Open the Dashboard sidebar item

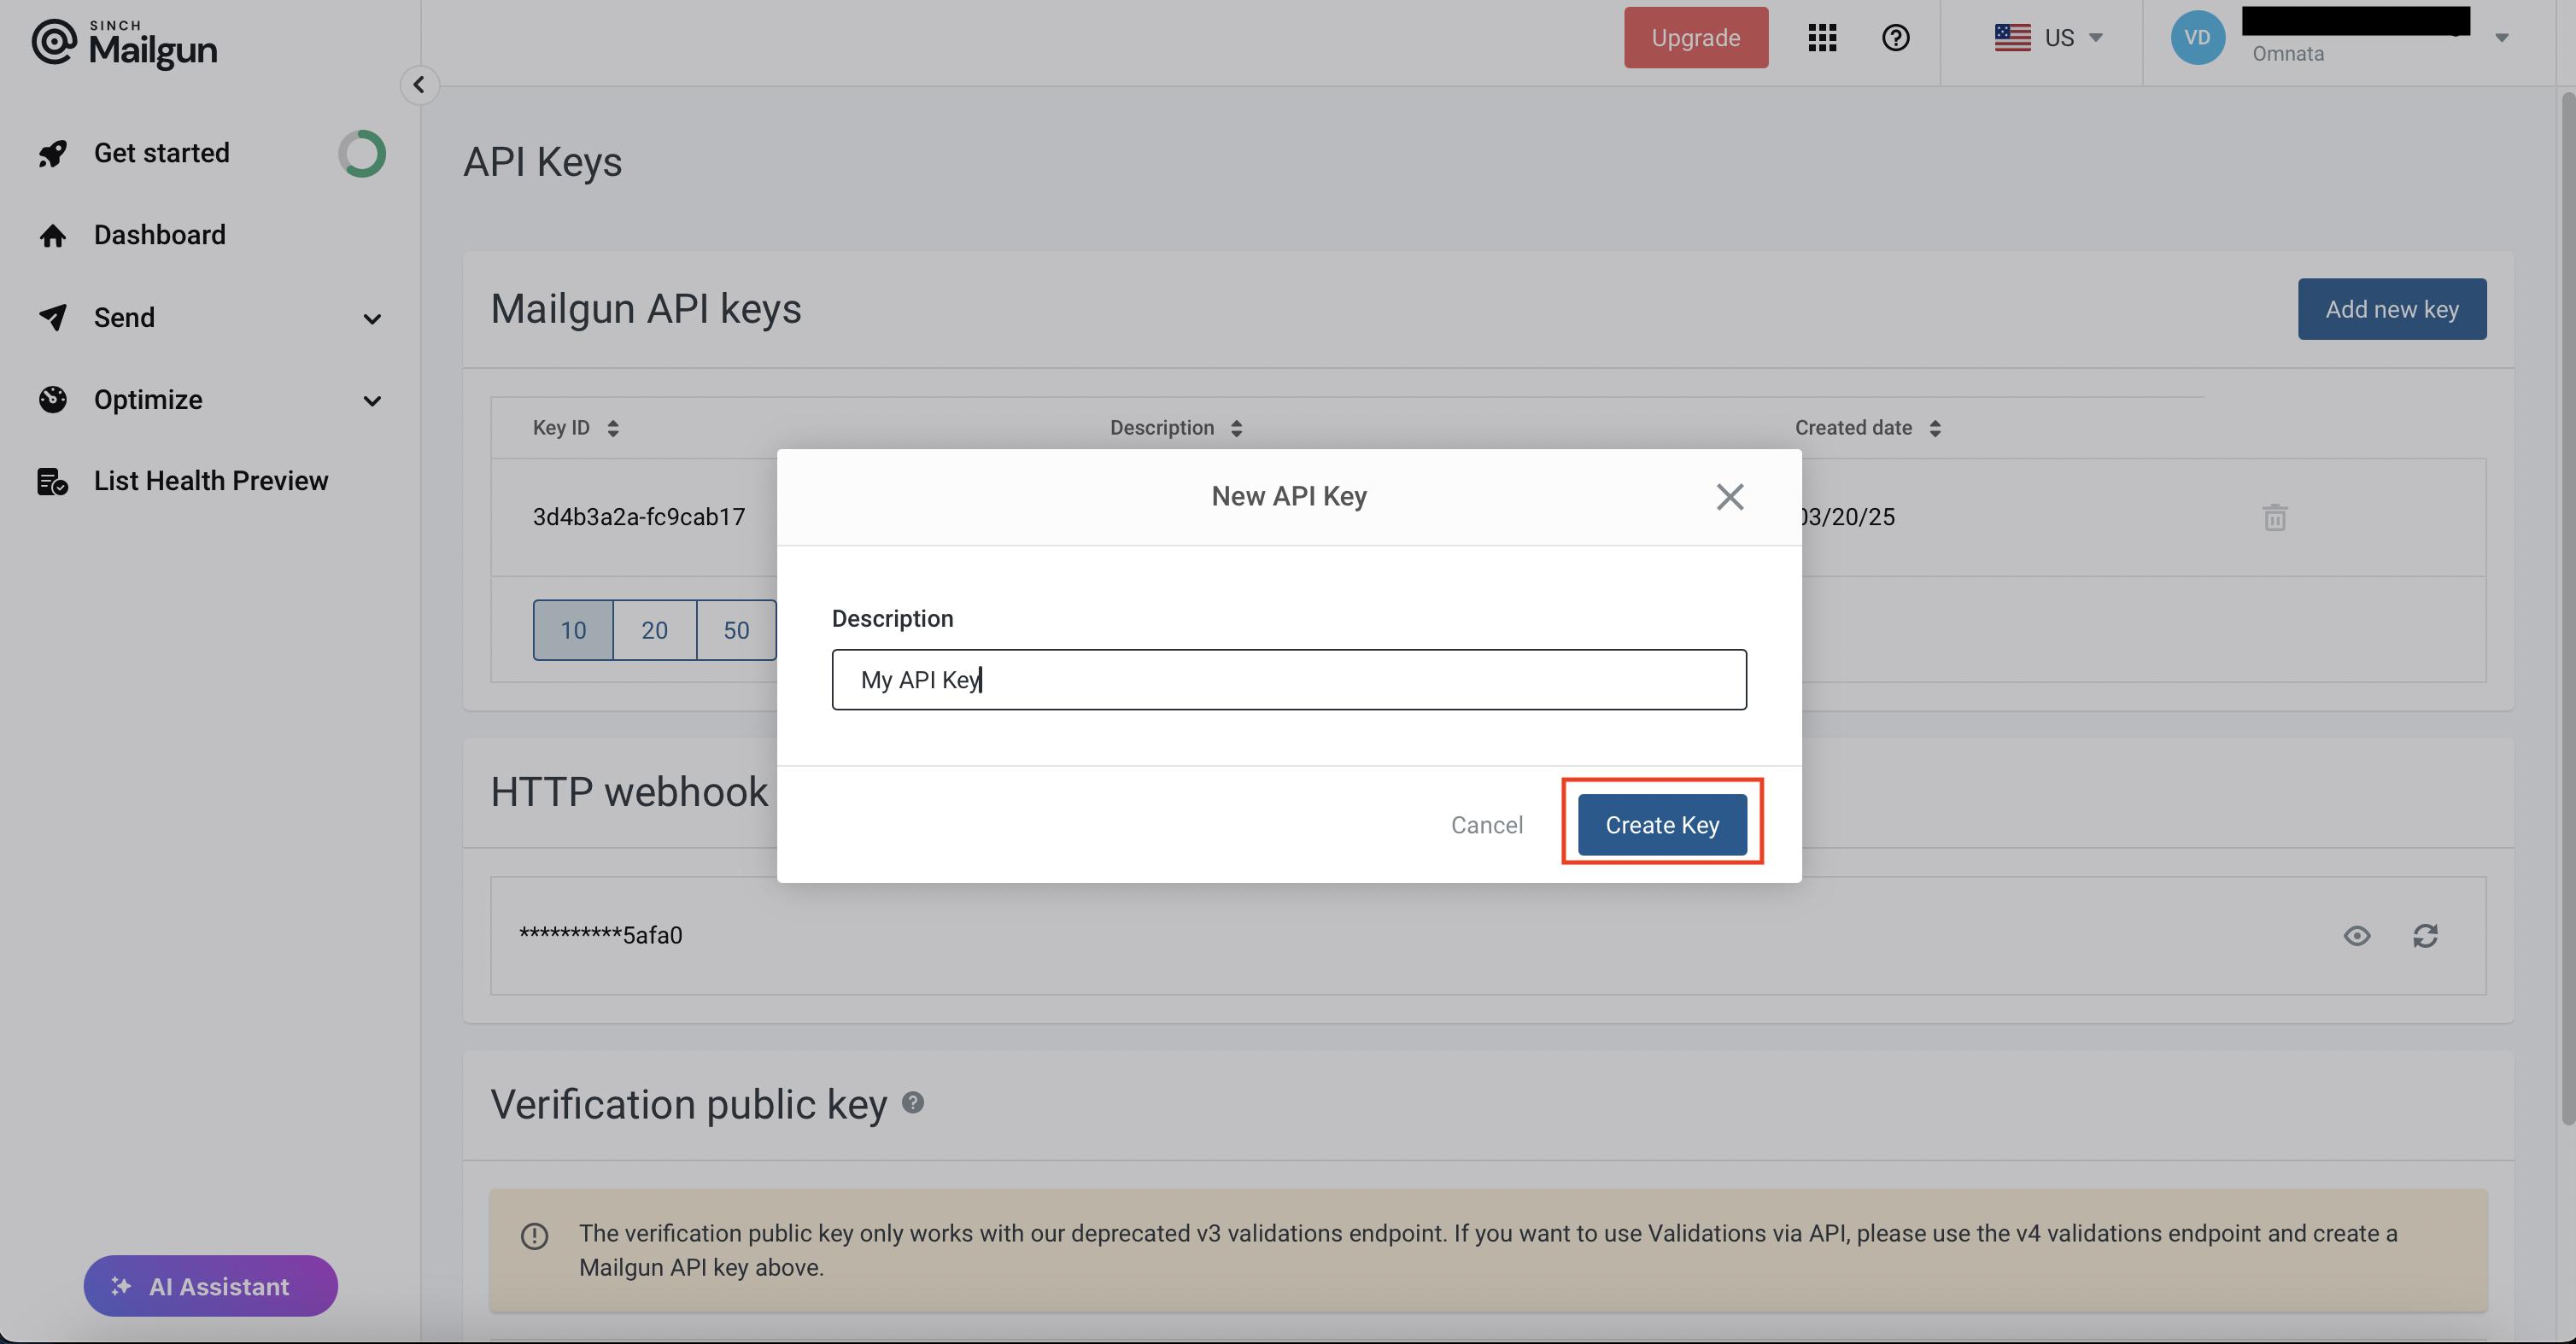pyautogui.click(x=159, y=235)
